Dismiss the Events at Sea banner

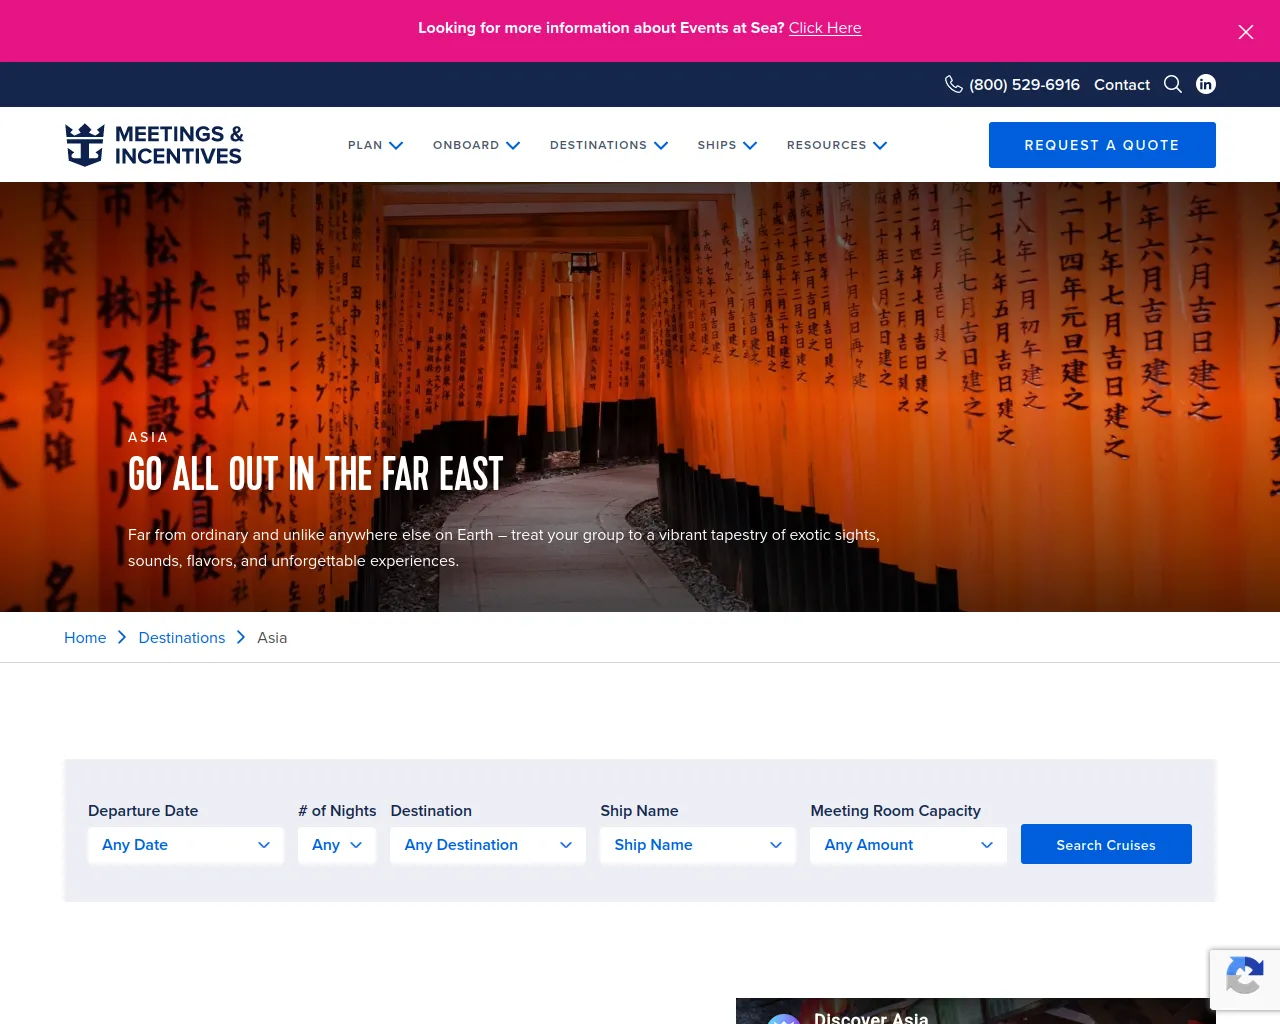(x=1246, y=32)
